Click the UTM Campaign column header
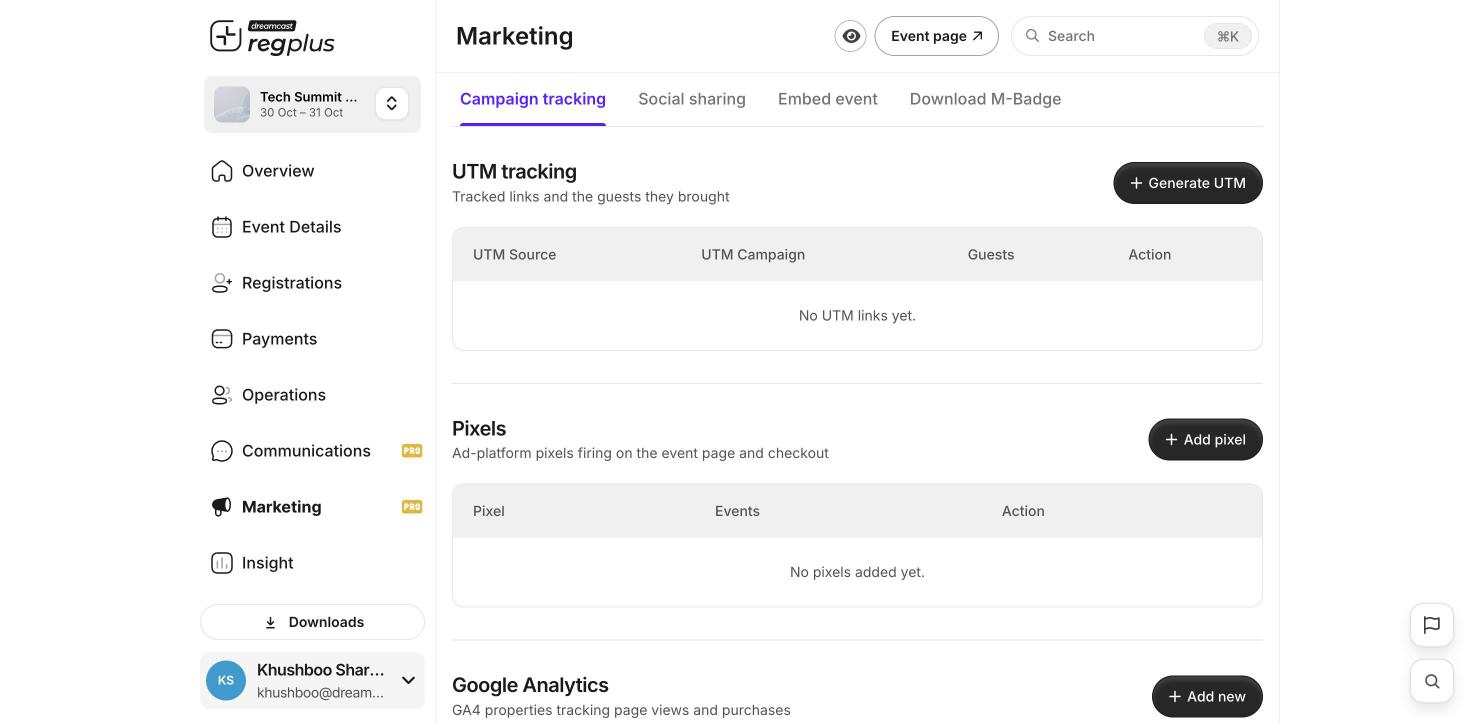Screen dimensions: 1470x723 753,255
